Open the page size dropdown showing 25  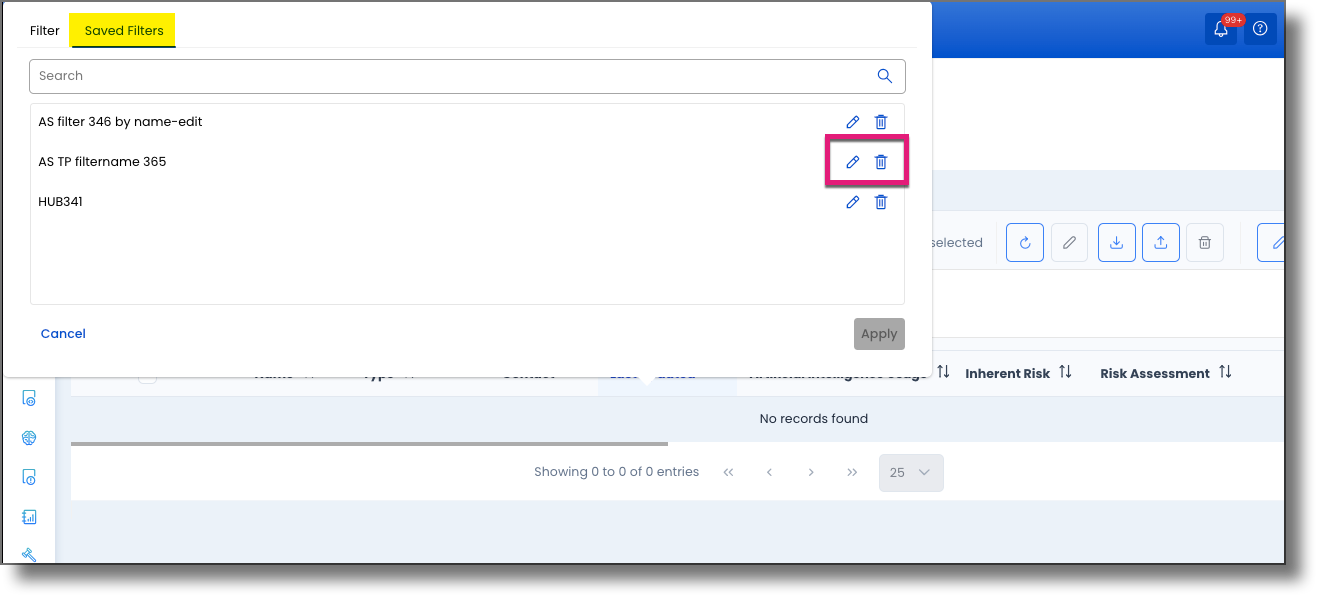pyautogui.click(x=910, y=471)
